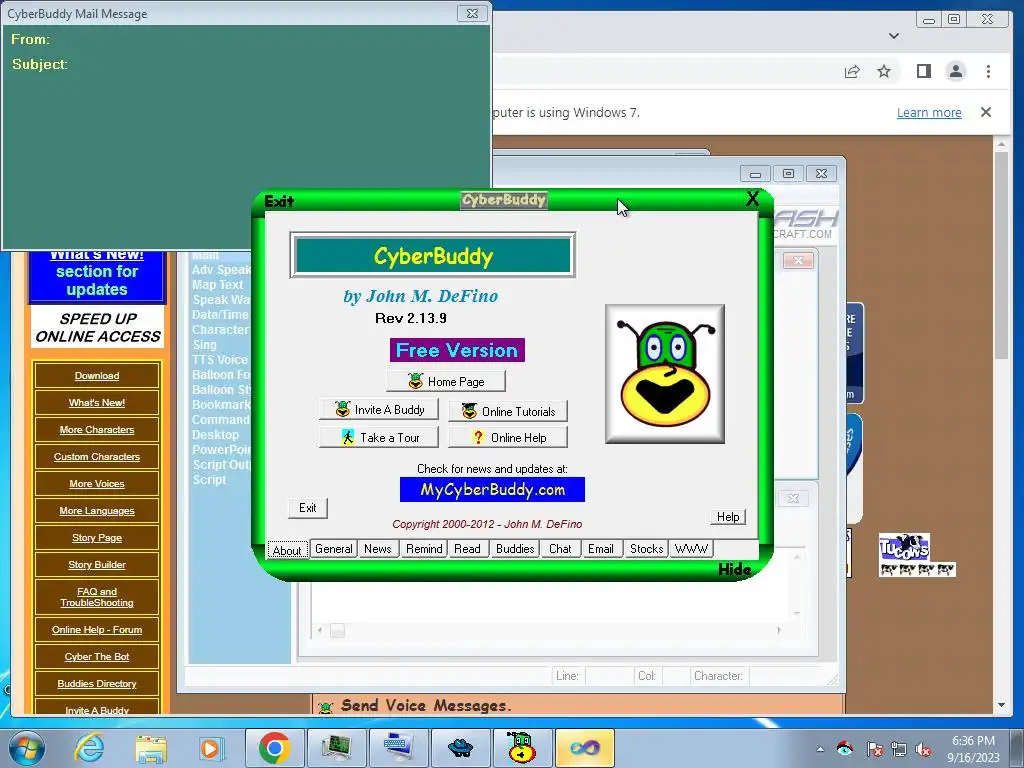The width and height of the screenshot is (1024, 768).
Task: Start Take a Tour button
Action: 379,438
